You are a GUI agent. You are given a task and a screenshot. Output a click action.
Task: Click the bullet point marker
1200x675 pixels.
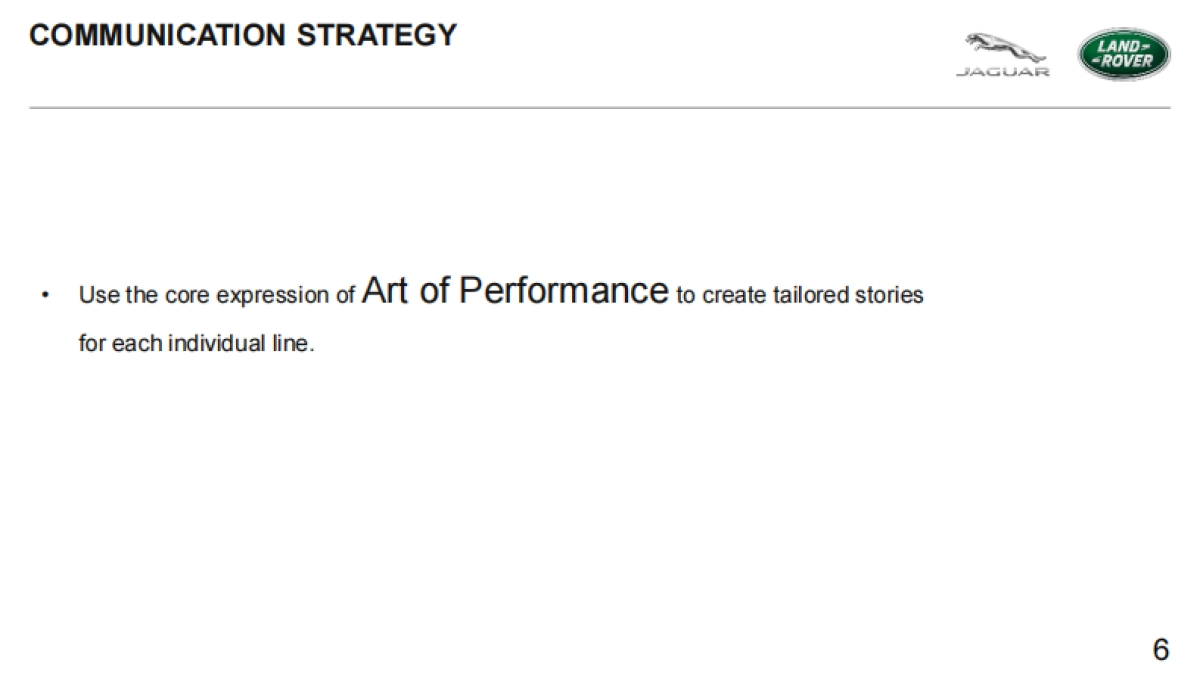coord(46,296)
